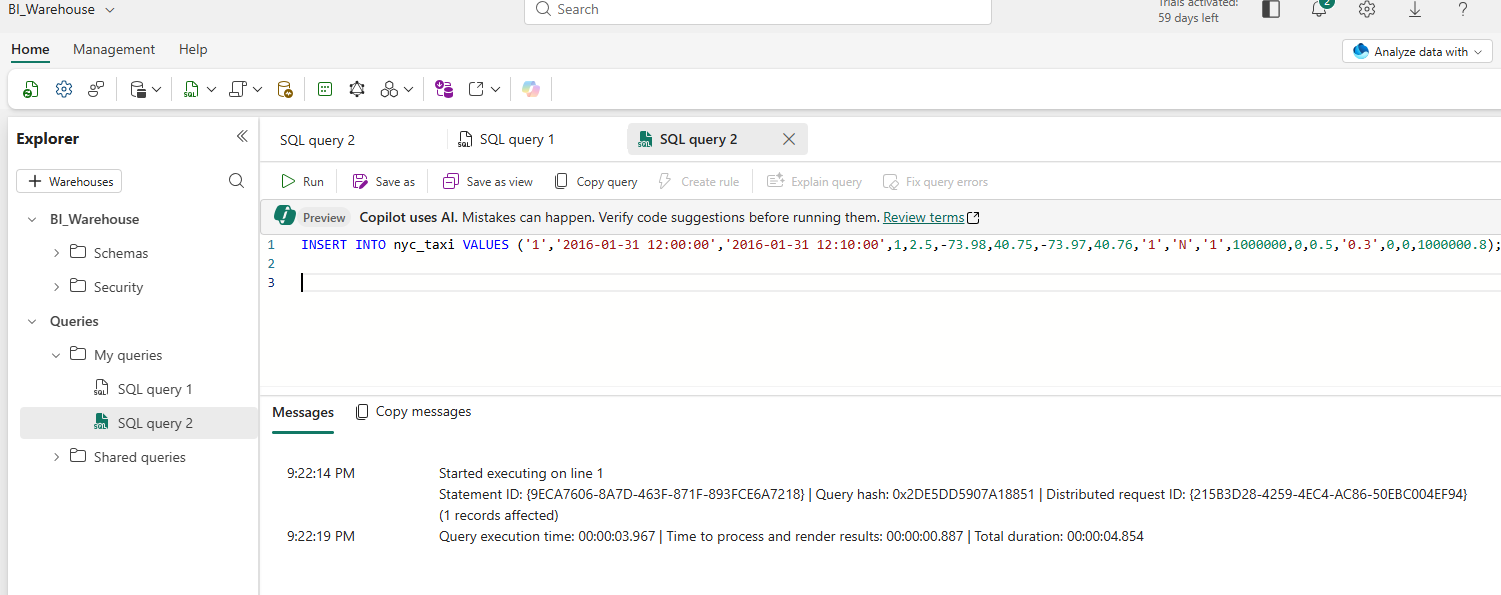The height and width of the screenshot is (595, 1501).
Task: Open the Home tab
Action: pos(30,49)
